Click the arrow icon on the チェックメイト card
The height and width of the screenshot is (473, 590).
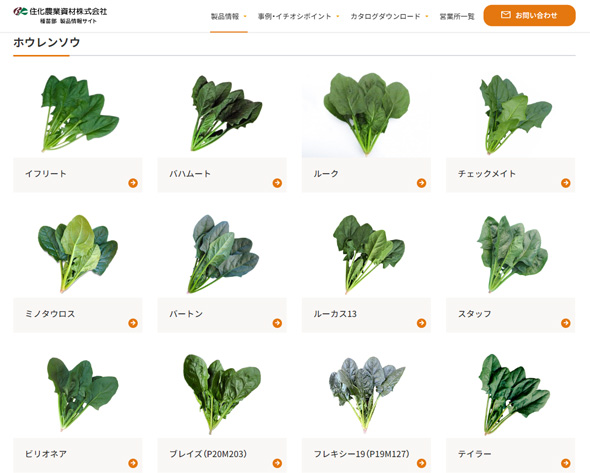[566, 183]
